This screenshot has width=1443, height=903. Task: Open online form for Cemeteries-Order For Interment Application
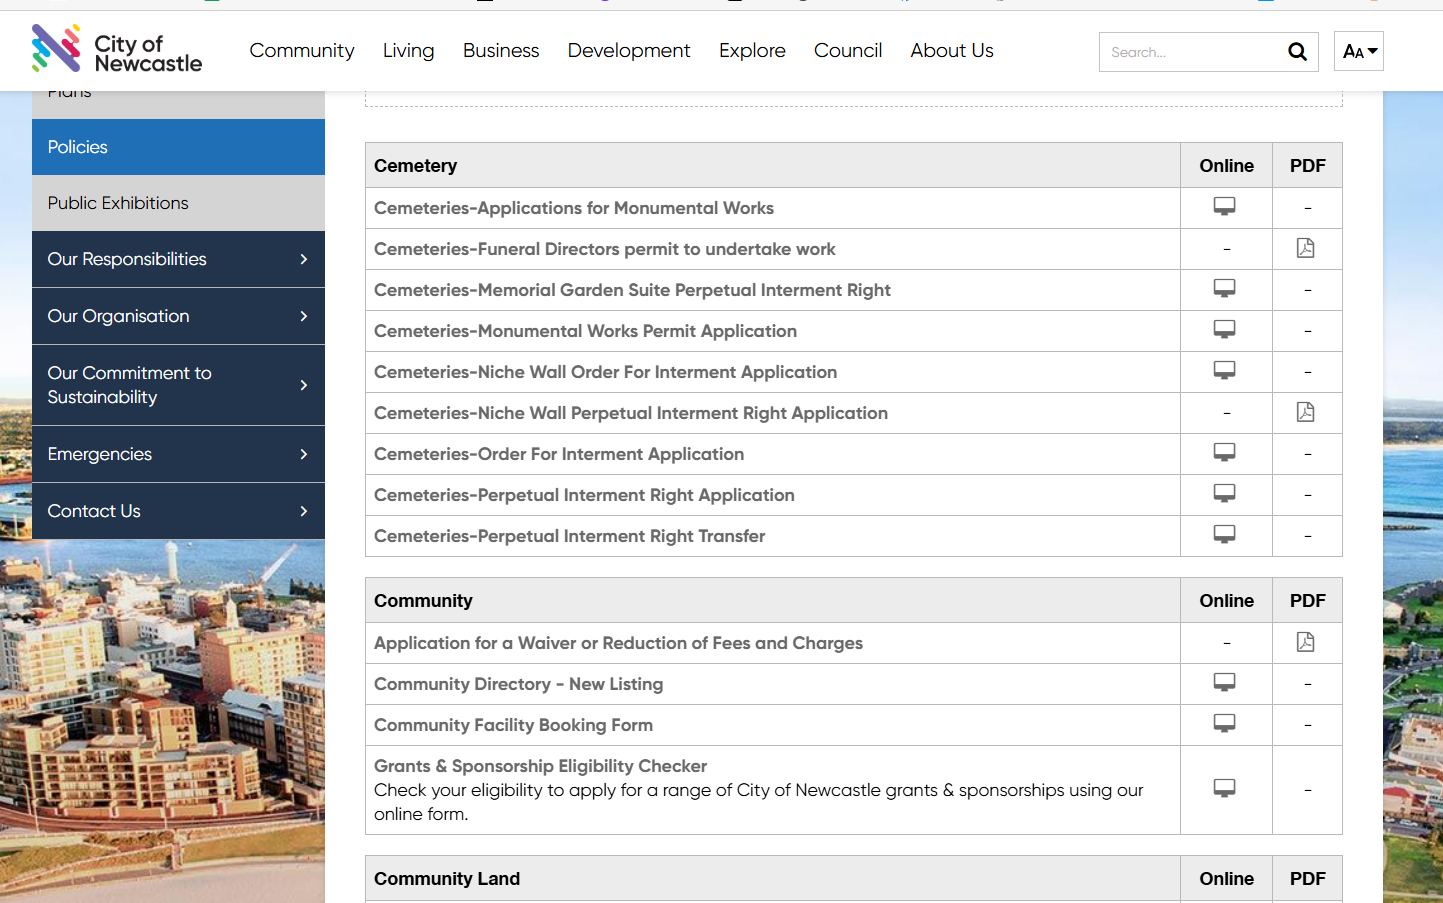coord(1225,452)
